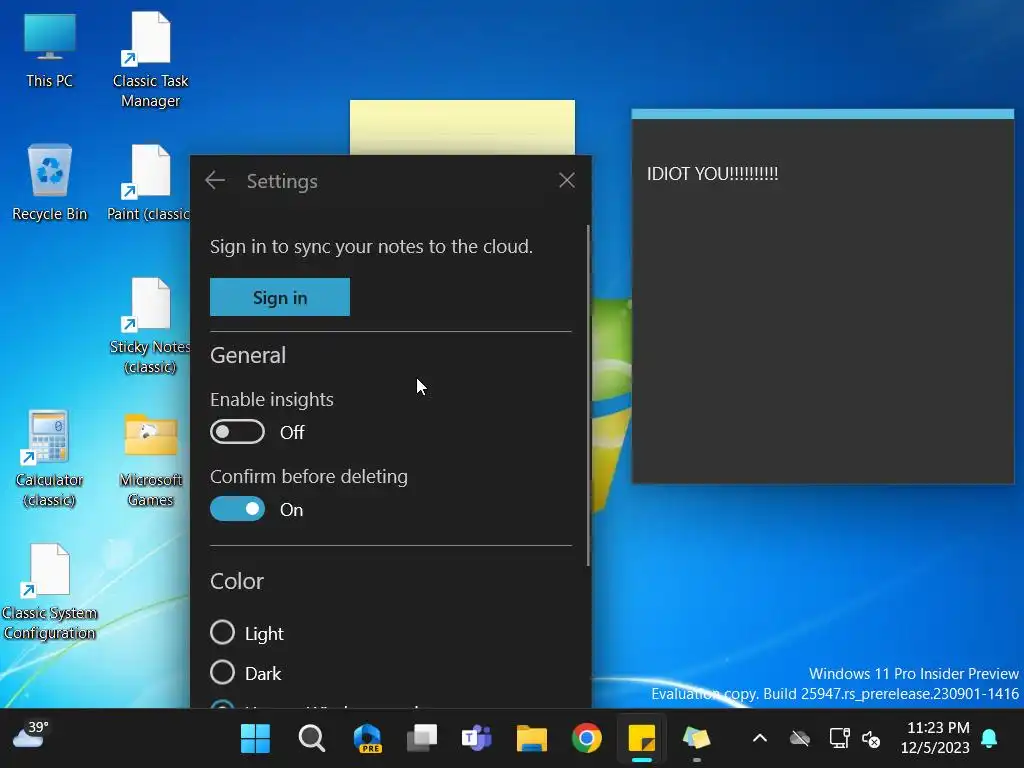Screen dimensions: 1024x768
Task: Click the blue title bar of dark note
Action: [822, 114]
